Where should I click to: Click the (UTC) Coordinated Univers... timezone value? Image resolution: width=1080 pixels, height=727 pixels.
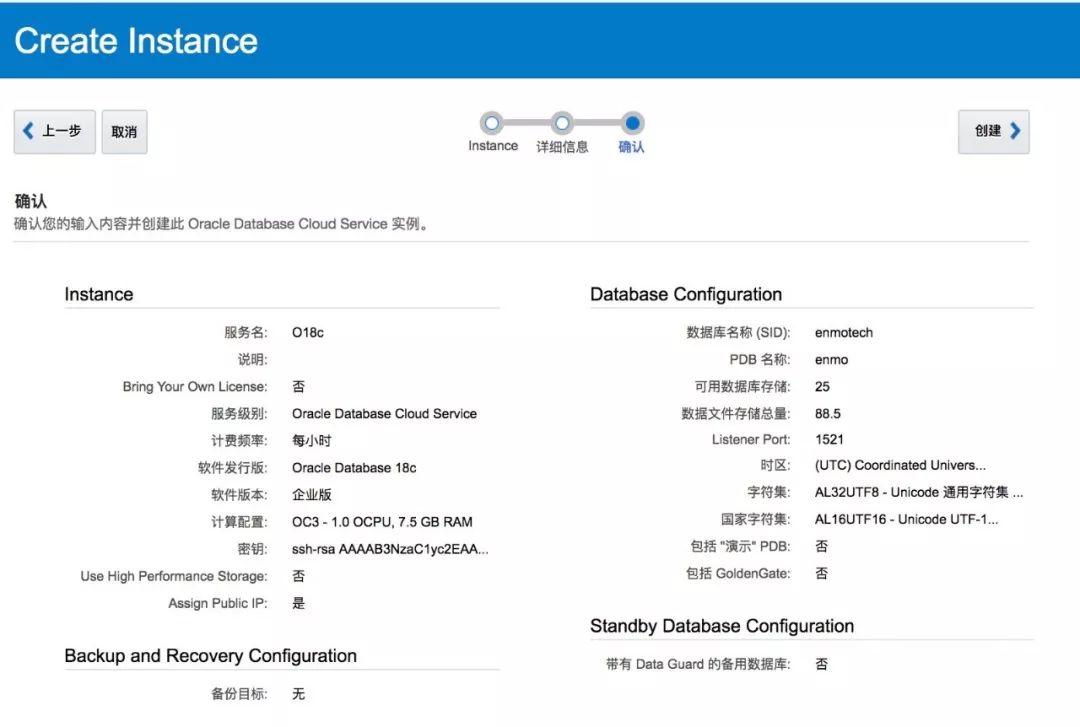pos(900,465)
